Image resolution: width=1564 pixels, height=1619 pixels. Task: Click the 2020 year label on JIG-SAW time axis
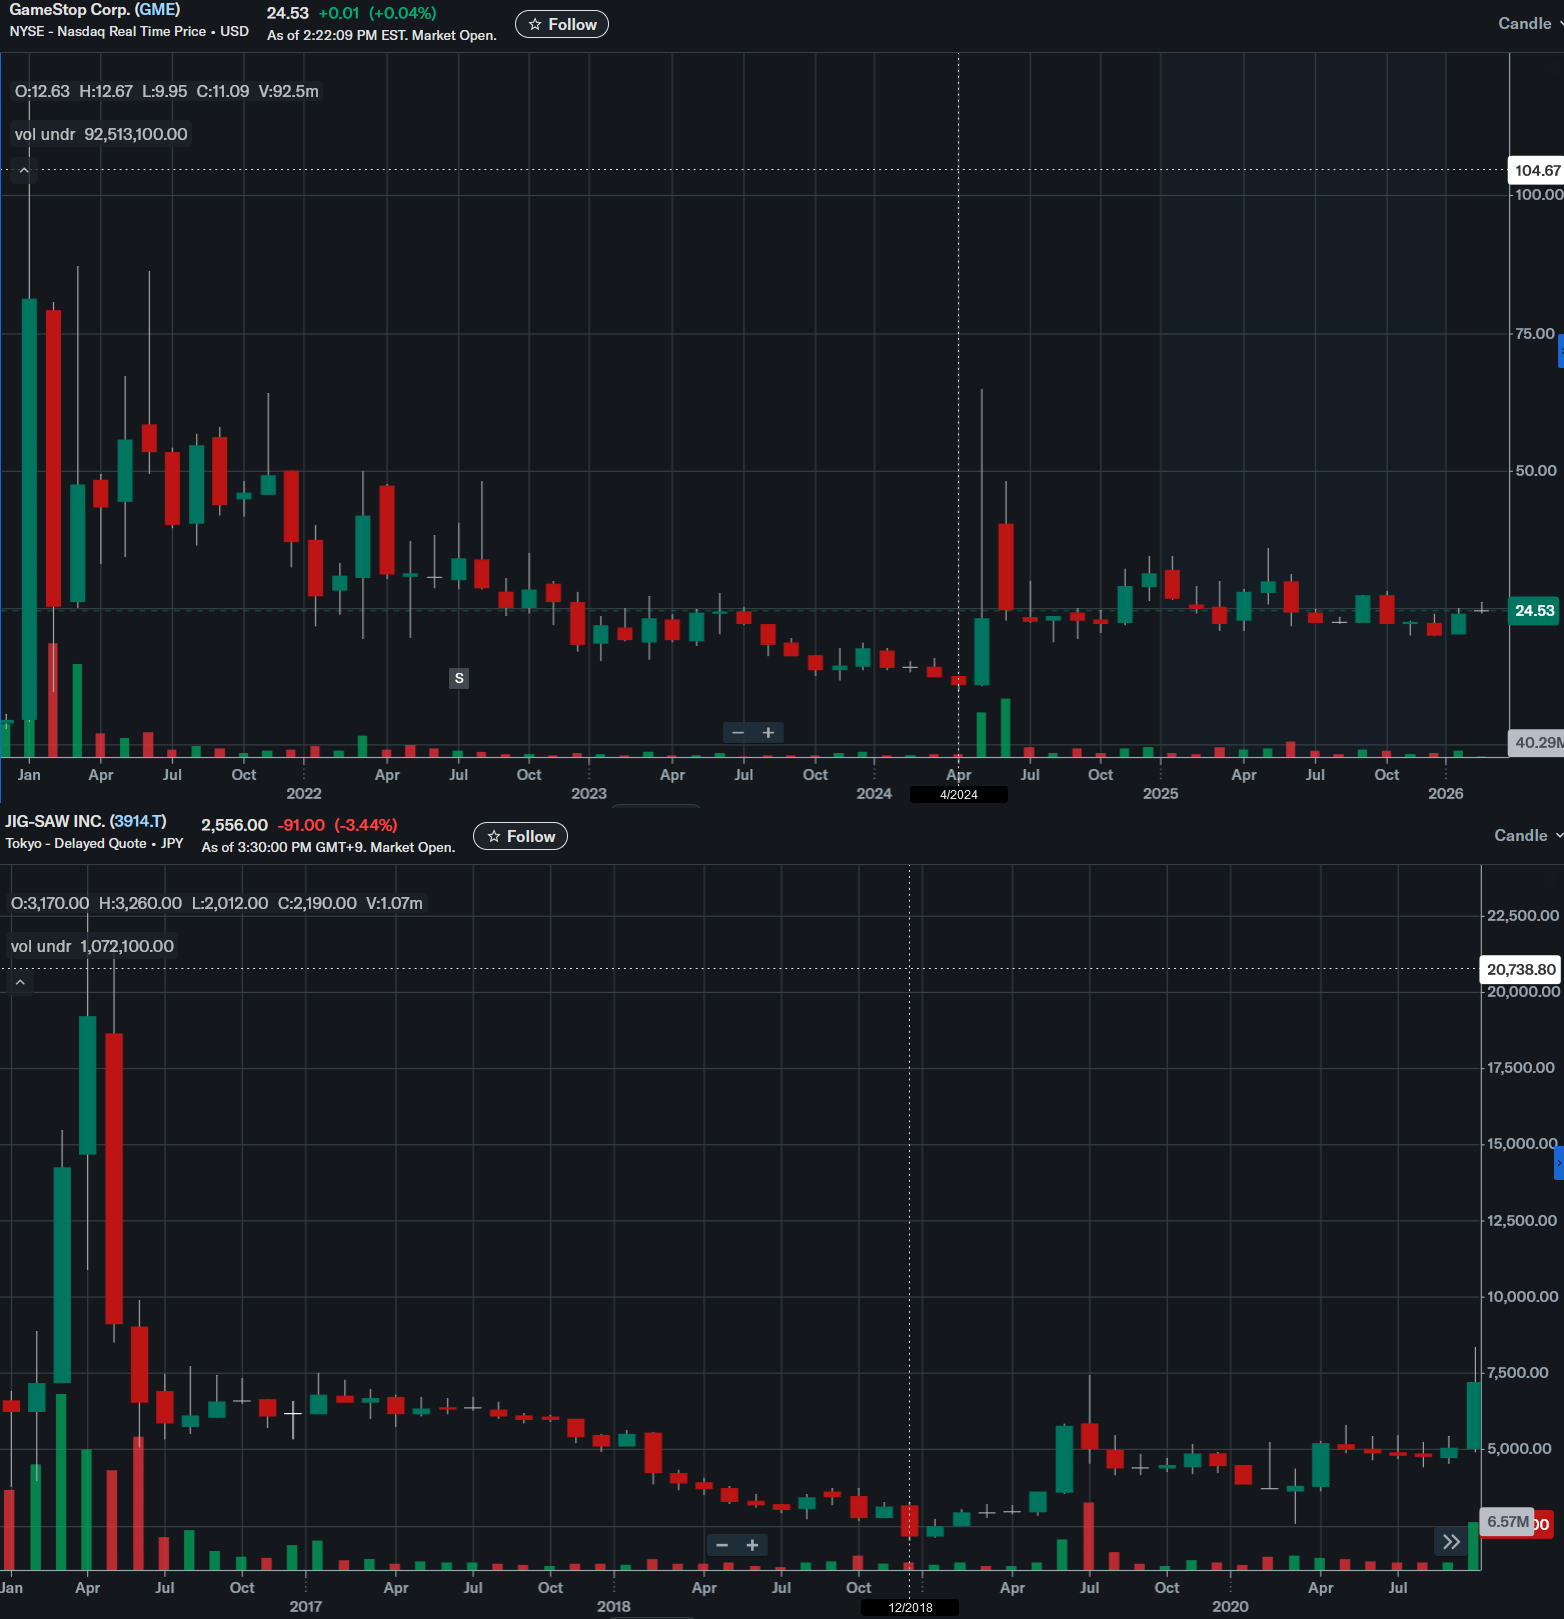(x=1230, y=1606)
